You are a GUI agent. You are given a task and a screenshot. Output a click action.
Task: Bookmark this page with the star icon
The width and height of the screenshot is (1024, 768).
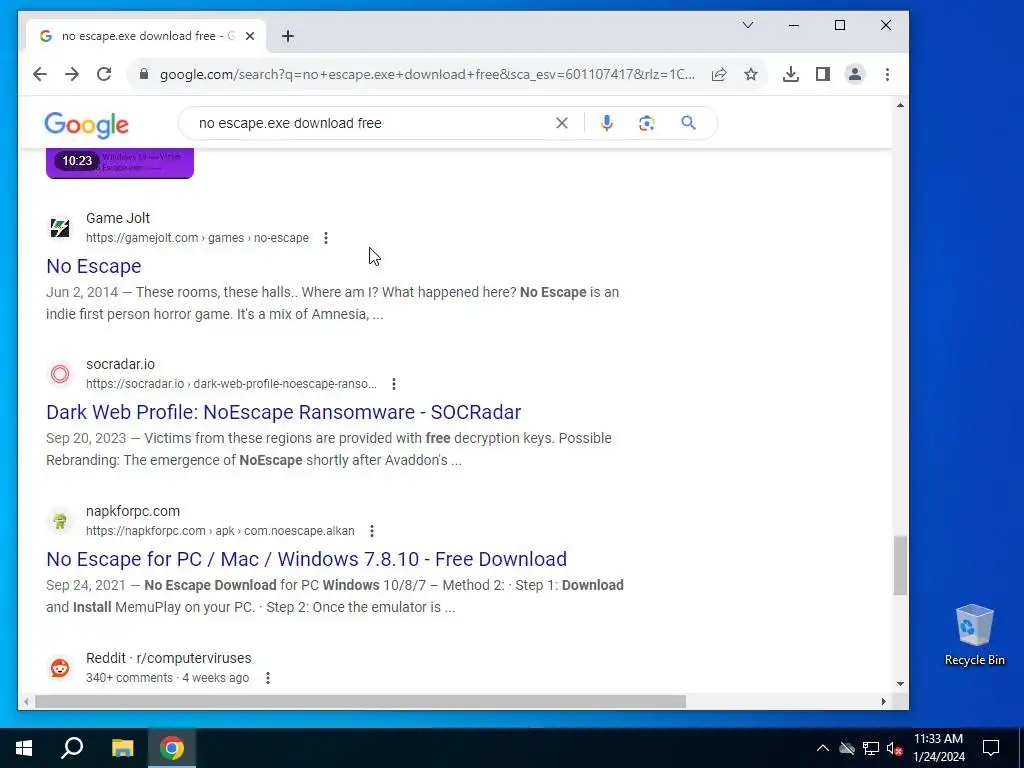(x=751, y=74)
